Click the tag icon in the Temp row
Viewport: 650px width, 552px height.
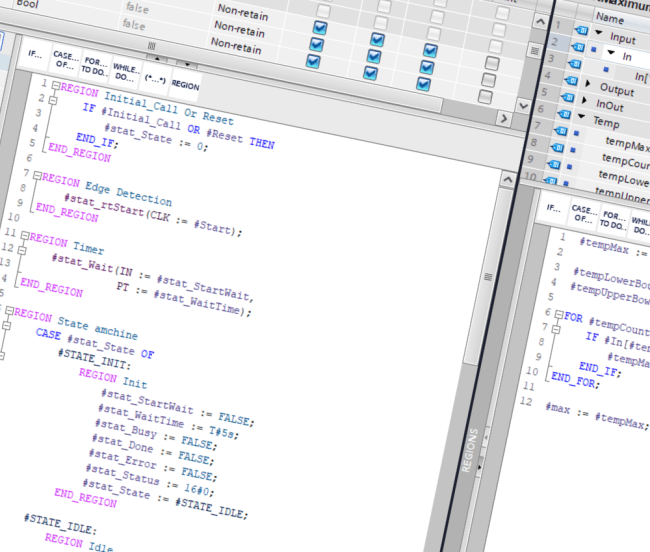(x=564, y=114)
